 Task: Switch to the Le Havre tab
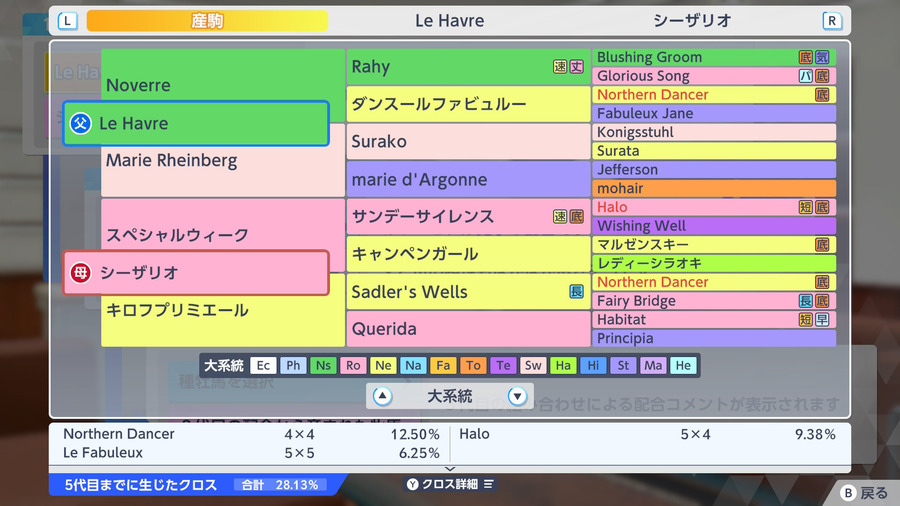(449, 21)
